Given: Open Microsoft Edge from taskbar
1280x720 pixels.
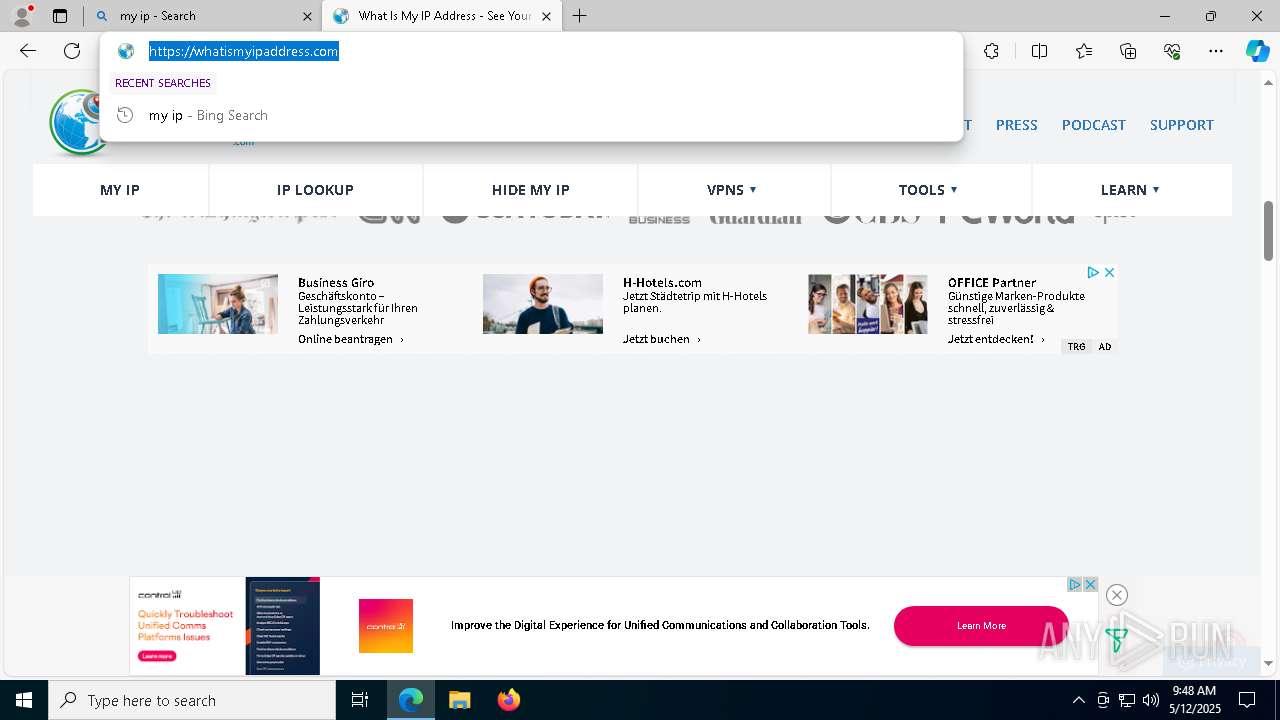Looking at the screenshot, I should pyautogui.click(x=411, y=700).
